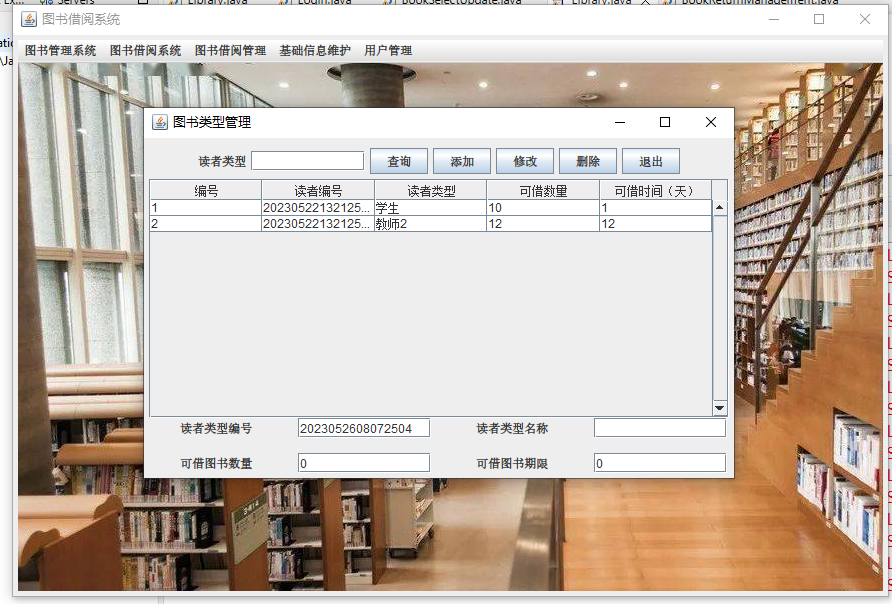This screenshot has width=892, height=604.
Task: Select the 学生 cell in the table
Action: coord(431,208)
